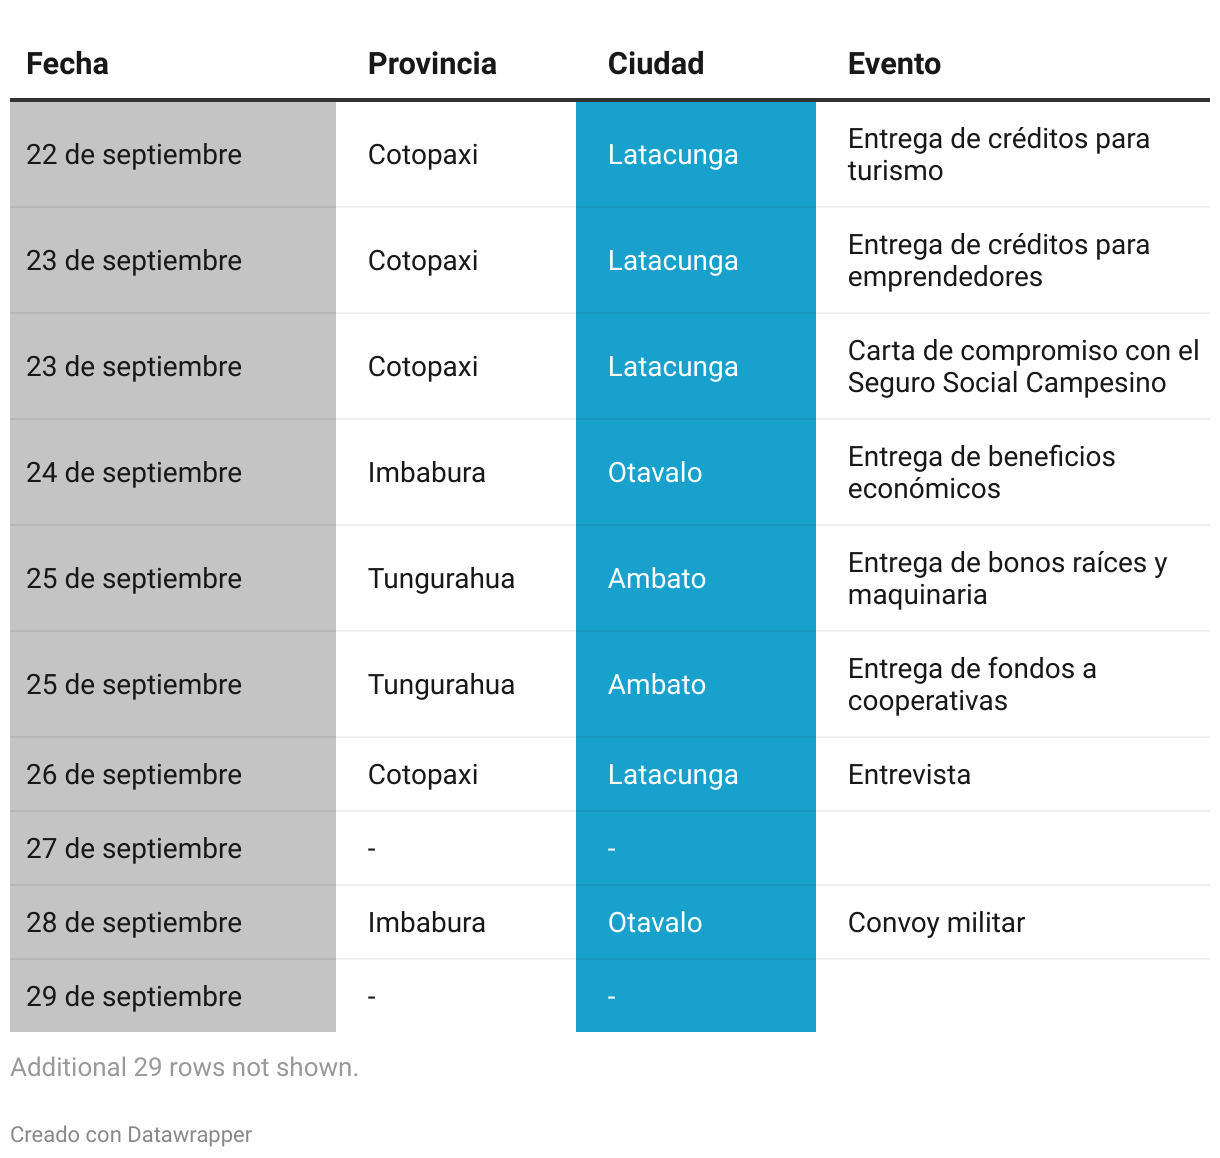Image resolution: width=1220 pixels, height=1158 pixels.
Task: Select the 22 de septiembre date cell
Action: tap(173, 155)
